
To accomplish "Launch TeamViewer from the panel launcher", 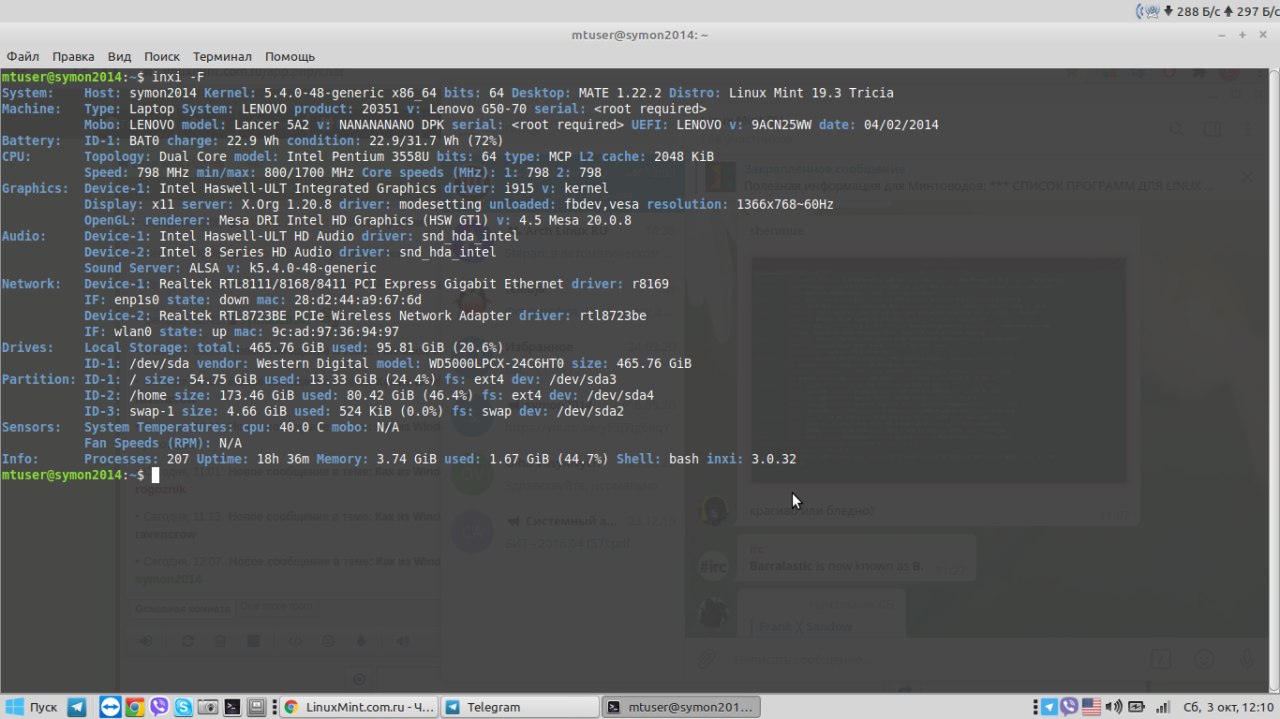I will point(110,707).
